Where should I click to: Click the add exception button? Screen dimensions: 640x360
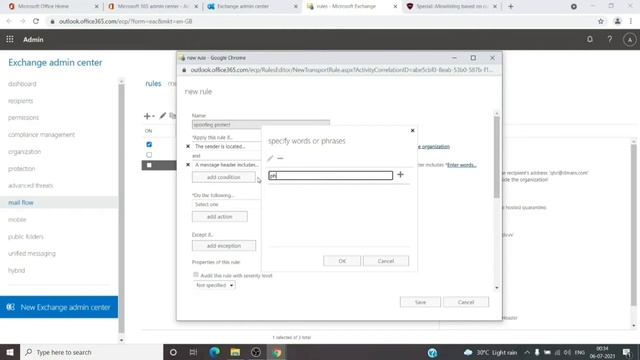[x=224, y=246]
